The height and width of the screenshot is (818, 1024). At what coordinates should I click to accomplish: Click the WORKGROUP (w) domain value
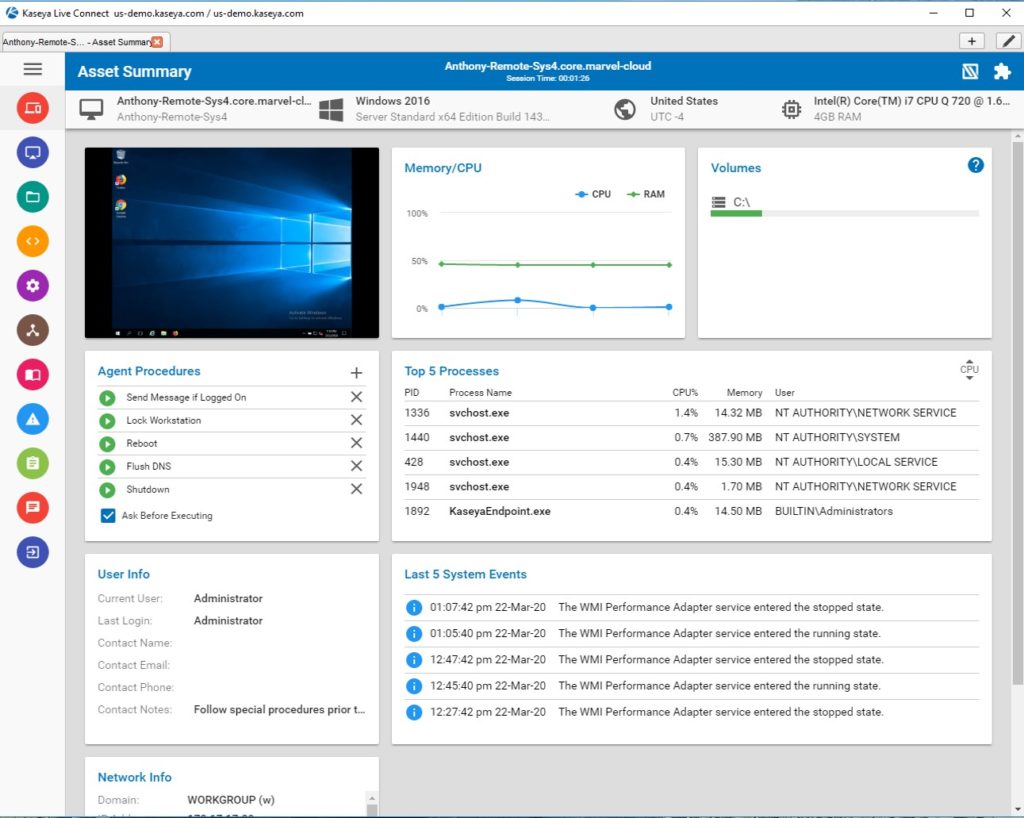(x=231, y=800)
